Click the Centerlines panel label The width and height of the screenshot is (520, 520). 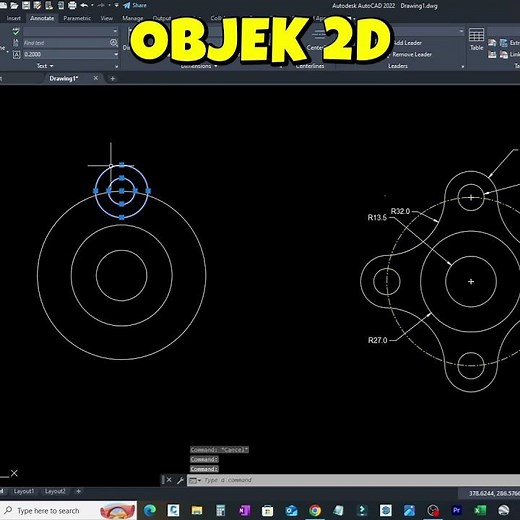coord(310,66)
